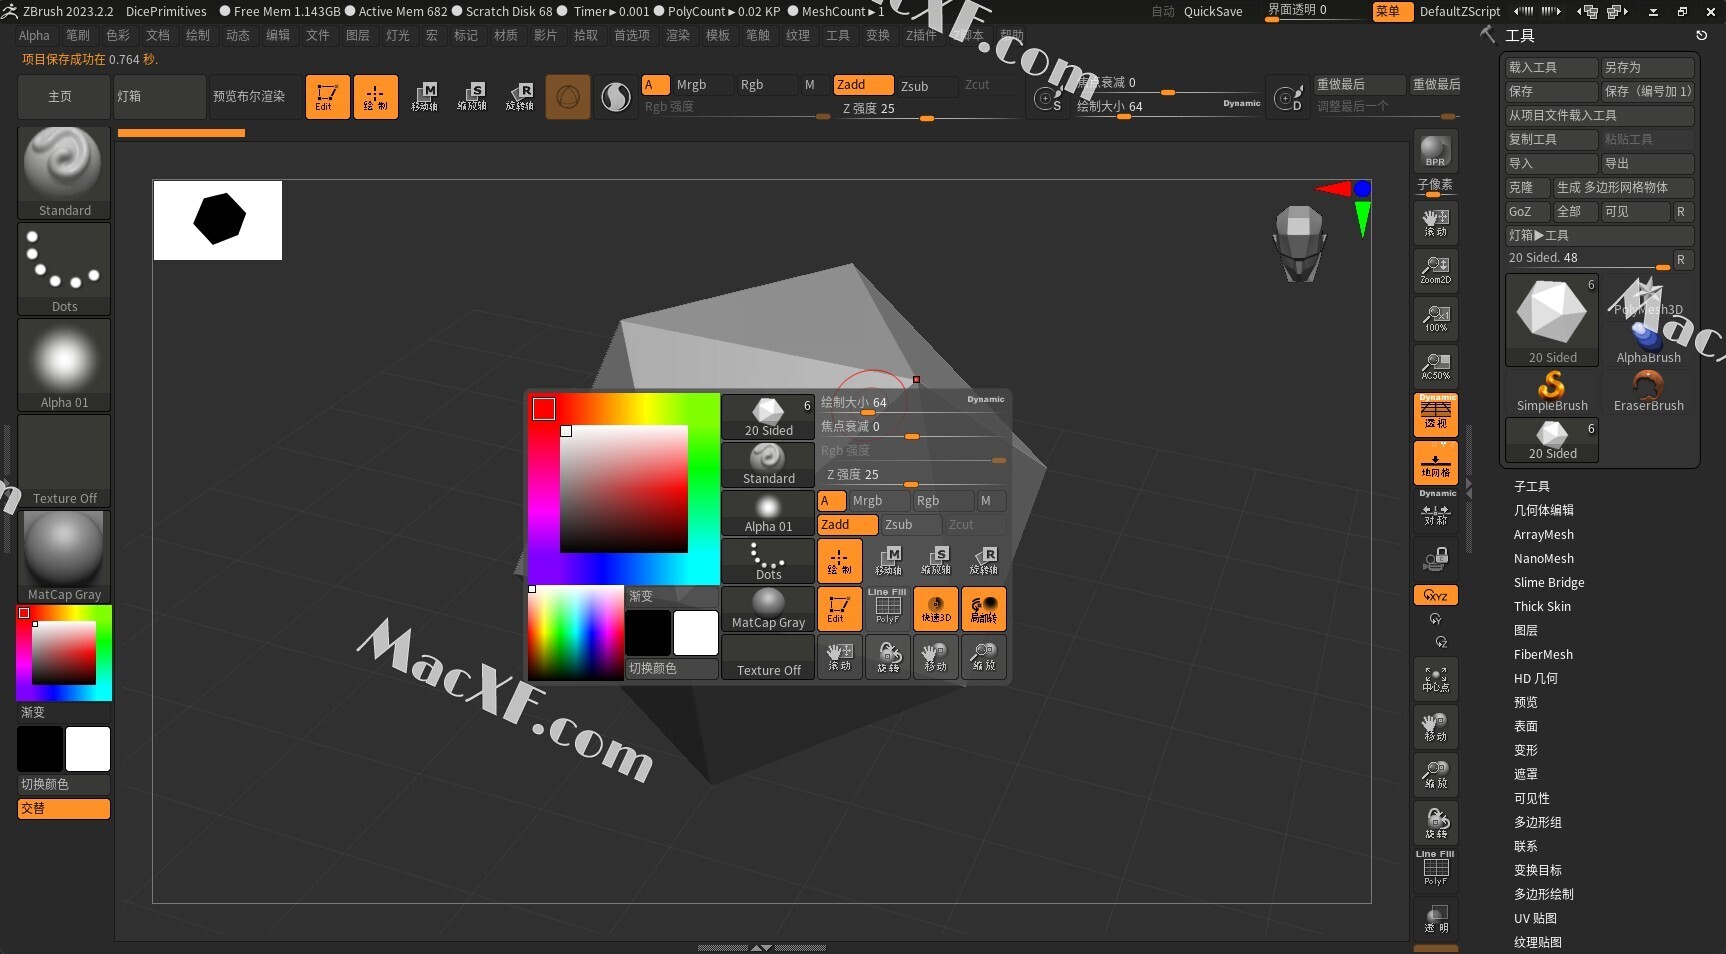Screen dimensions: 1726x954
Task: Activate the Rotate gizmo (旋转轴) in top toolbar
Action: [x=520, y=97]
